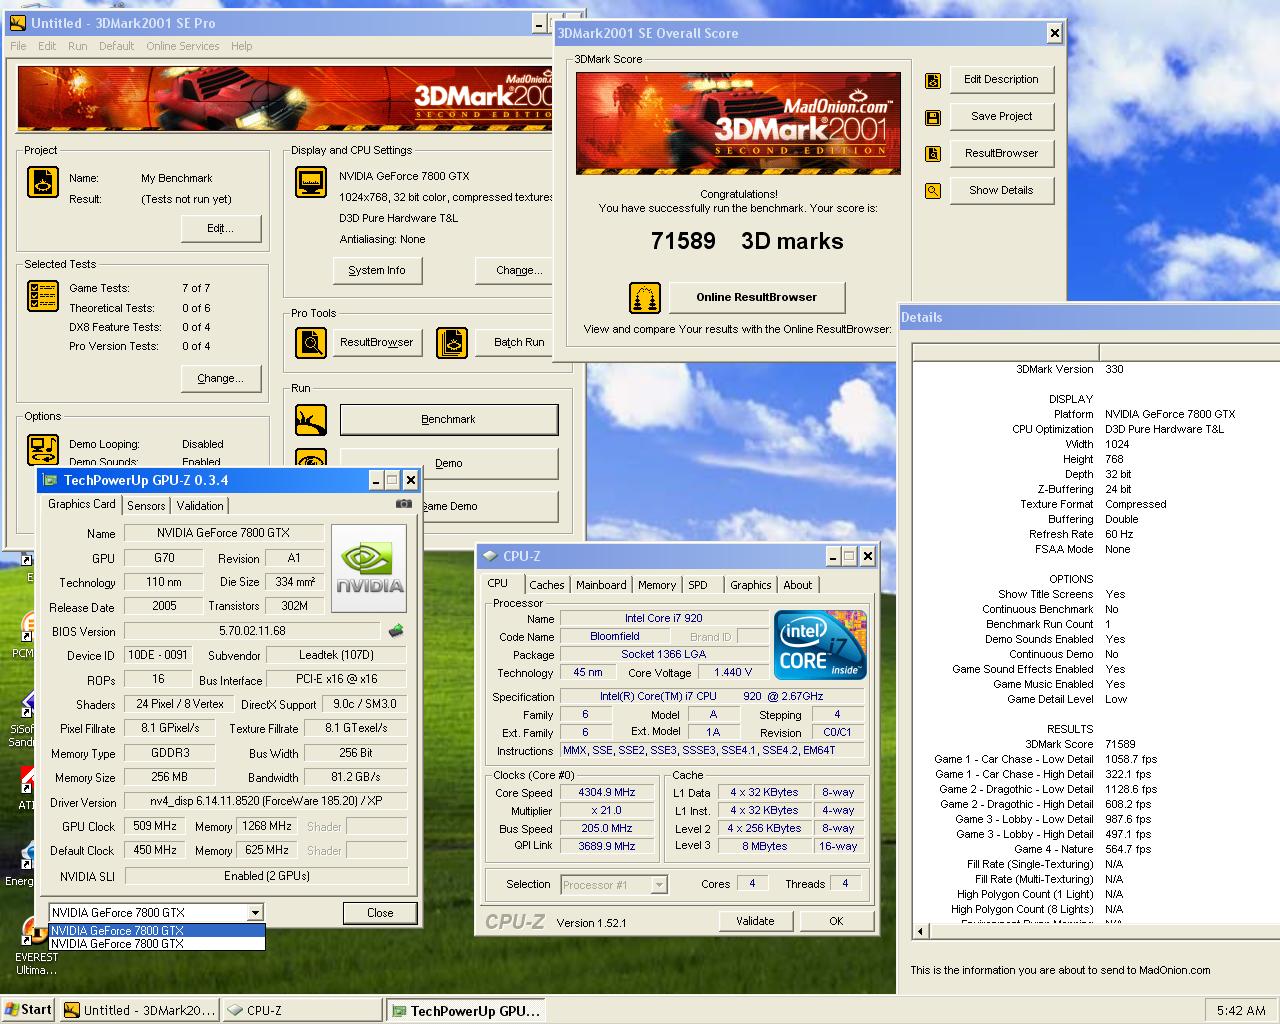1280x1024 pixels.
Task: Select the highlighted first NVIDIA GeForce 7800 GTX entry
Action: coord(157,930)
